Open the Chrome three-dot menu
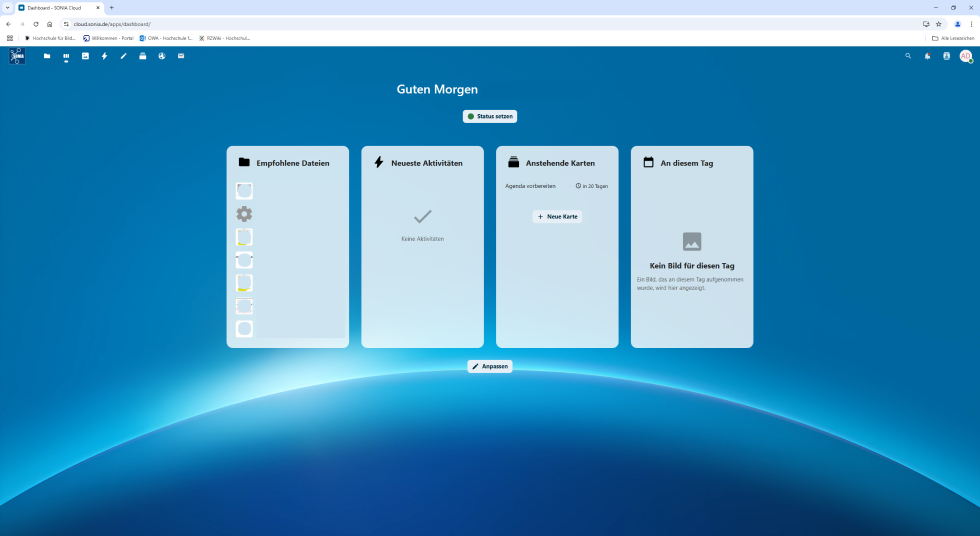This screenshot has height=536, width=980. [972, 23]
